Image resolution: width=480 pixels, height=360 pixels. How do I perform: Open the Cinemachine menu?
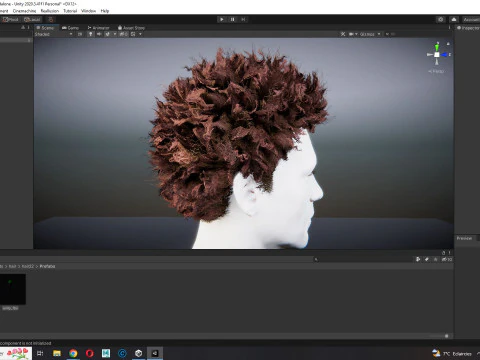[24, 11]
